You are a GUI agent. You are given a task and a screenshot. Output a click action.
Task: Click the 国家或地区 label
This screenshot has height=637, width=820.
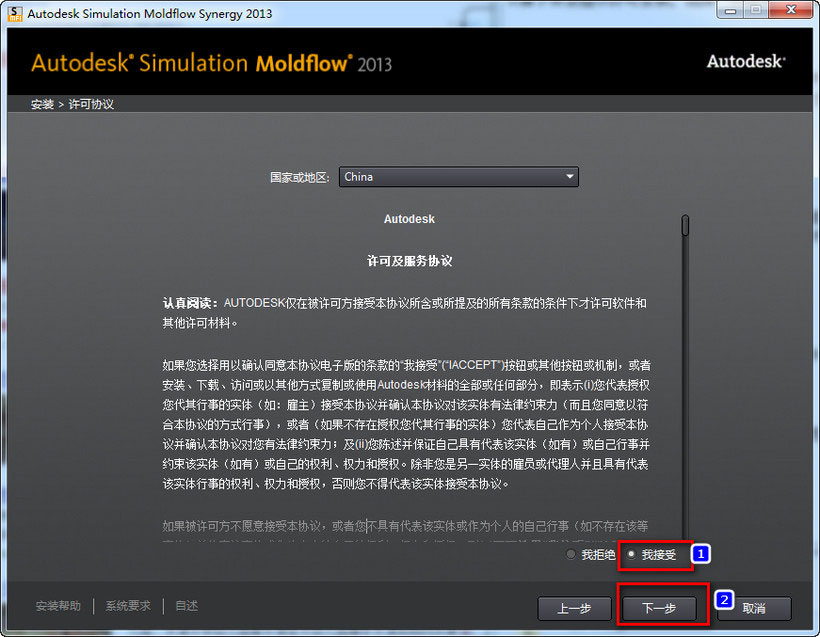(300, 177)
